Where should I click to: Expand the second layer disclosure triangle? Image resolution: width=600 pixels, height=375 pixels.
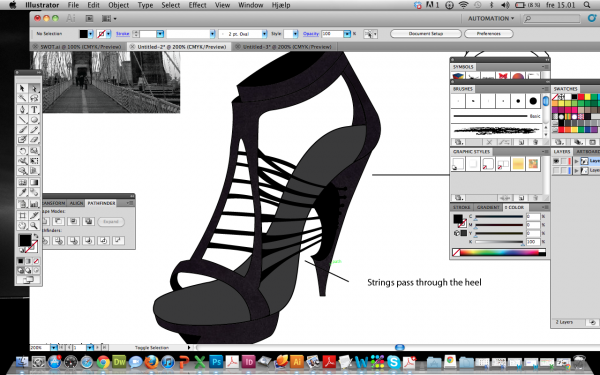point(576,170)
